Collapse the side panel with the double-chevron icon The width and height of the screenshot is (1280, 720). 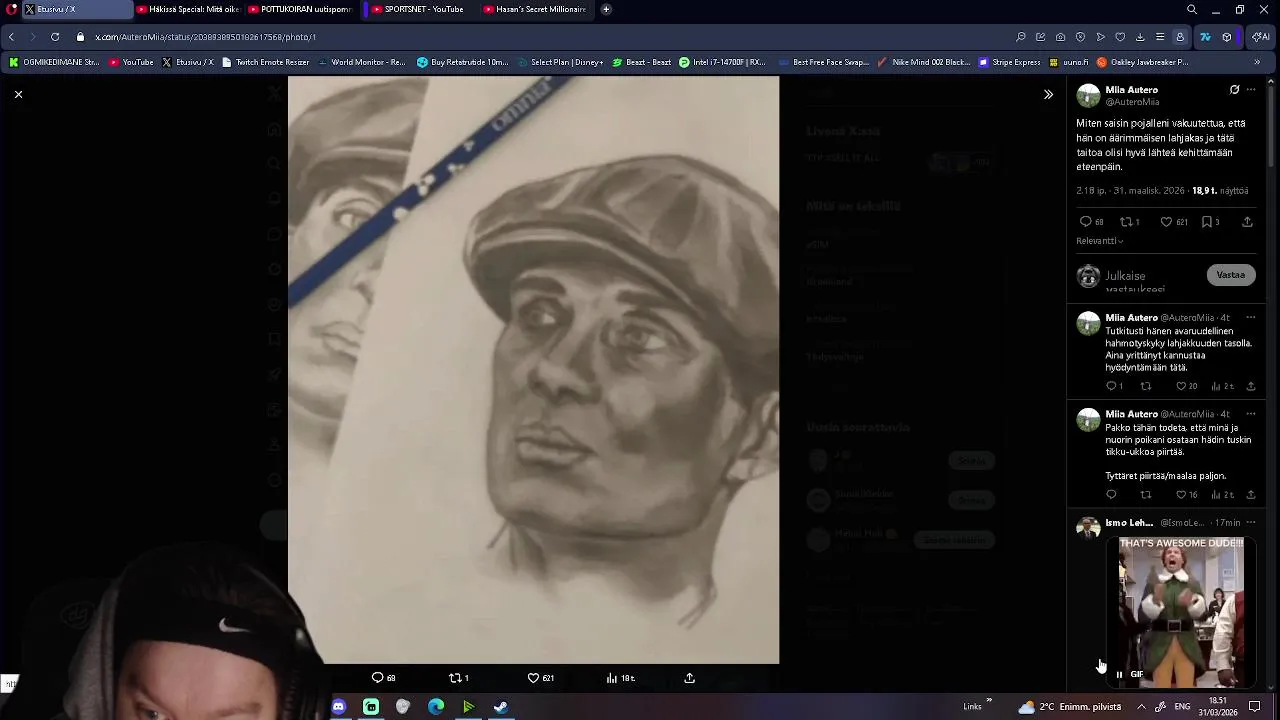click(1048, 94)
